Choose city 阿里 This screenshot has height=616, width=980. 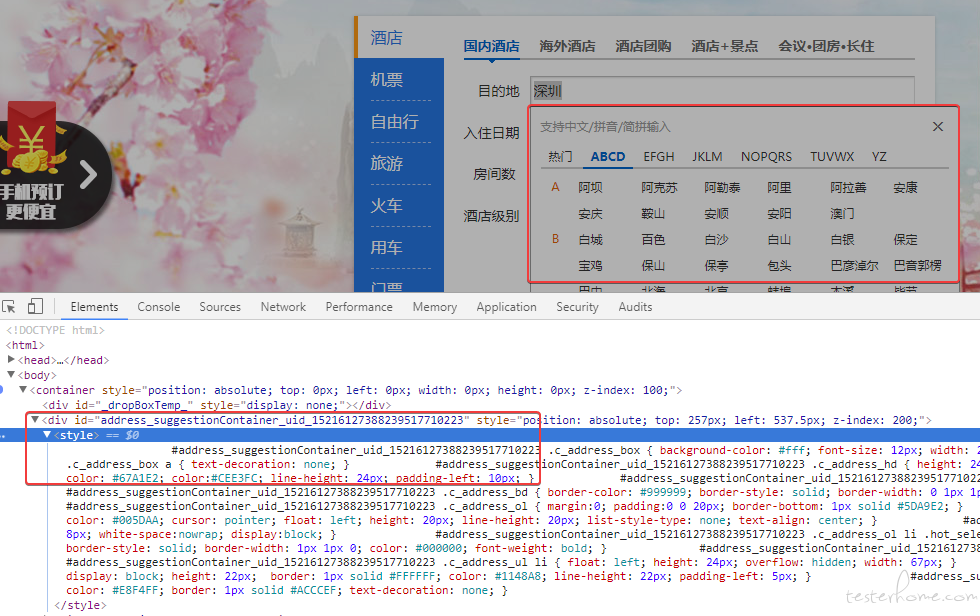(x=779, y=187)
